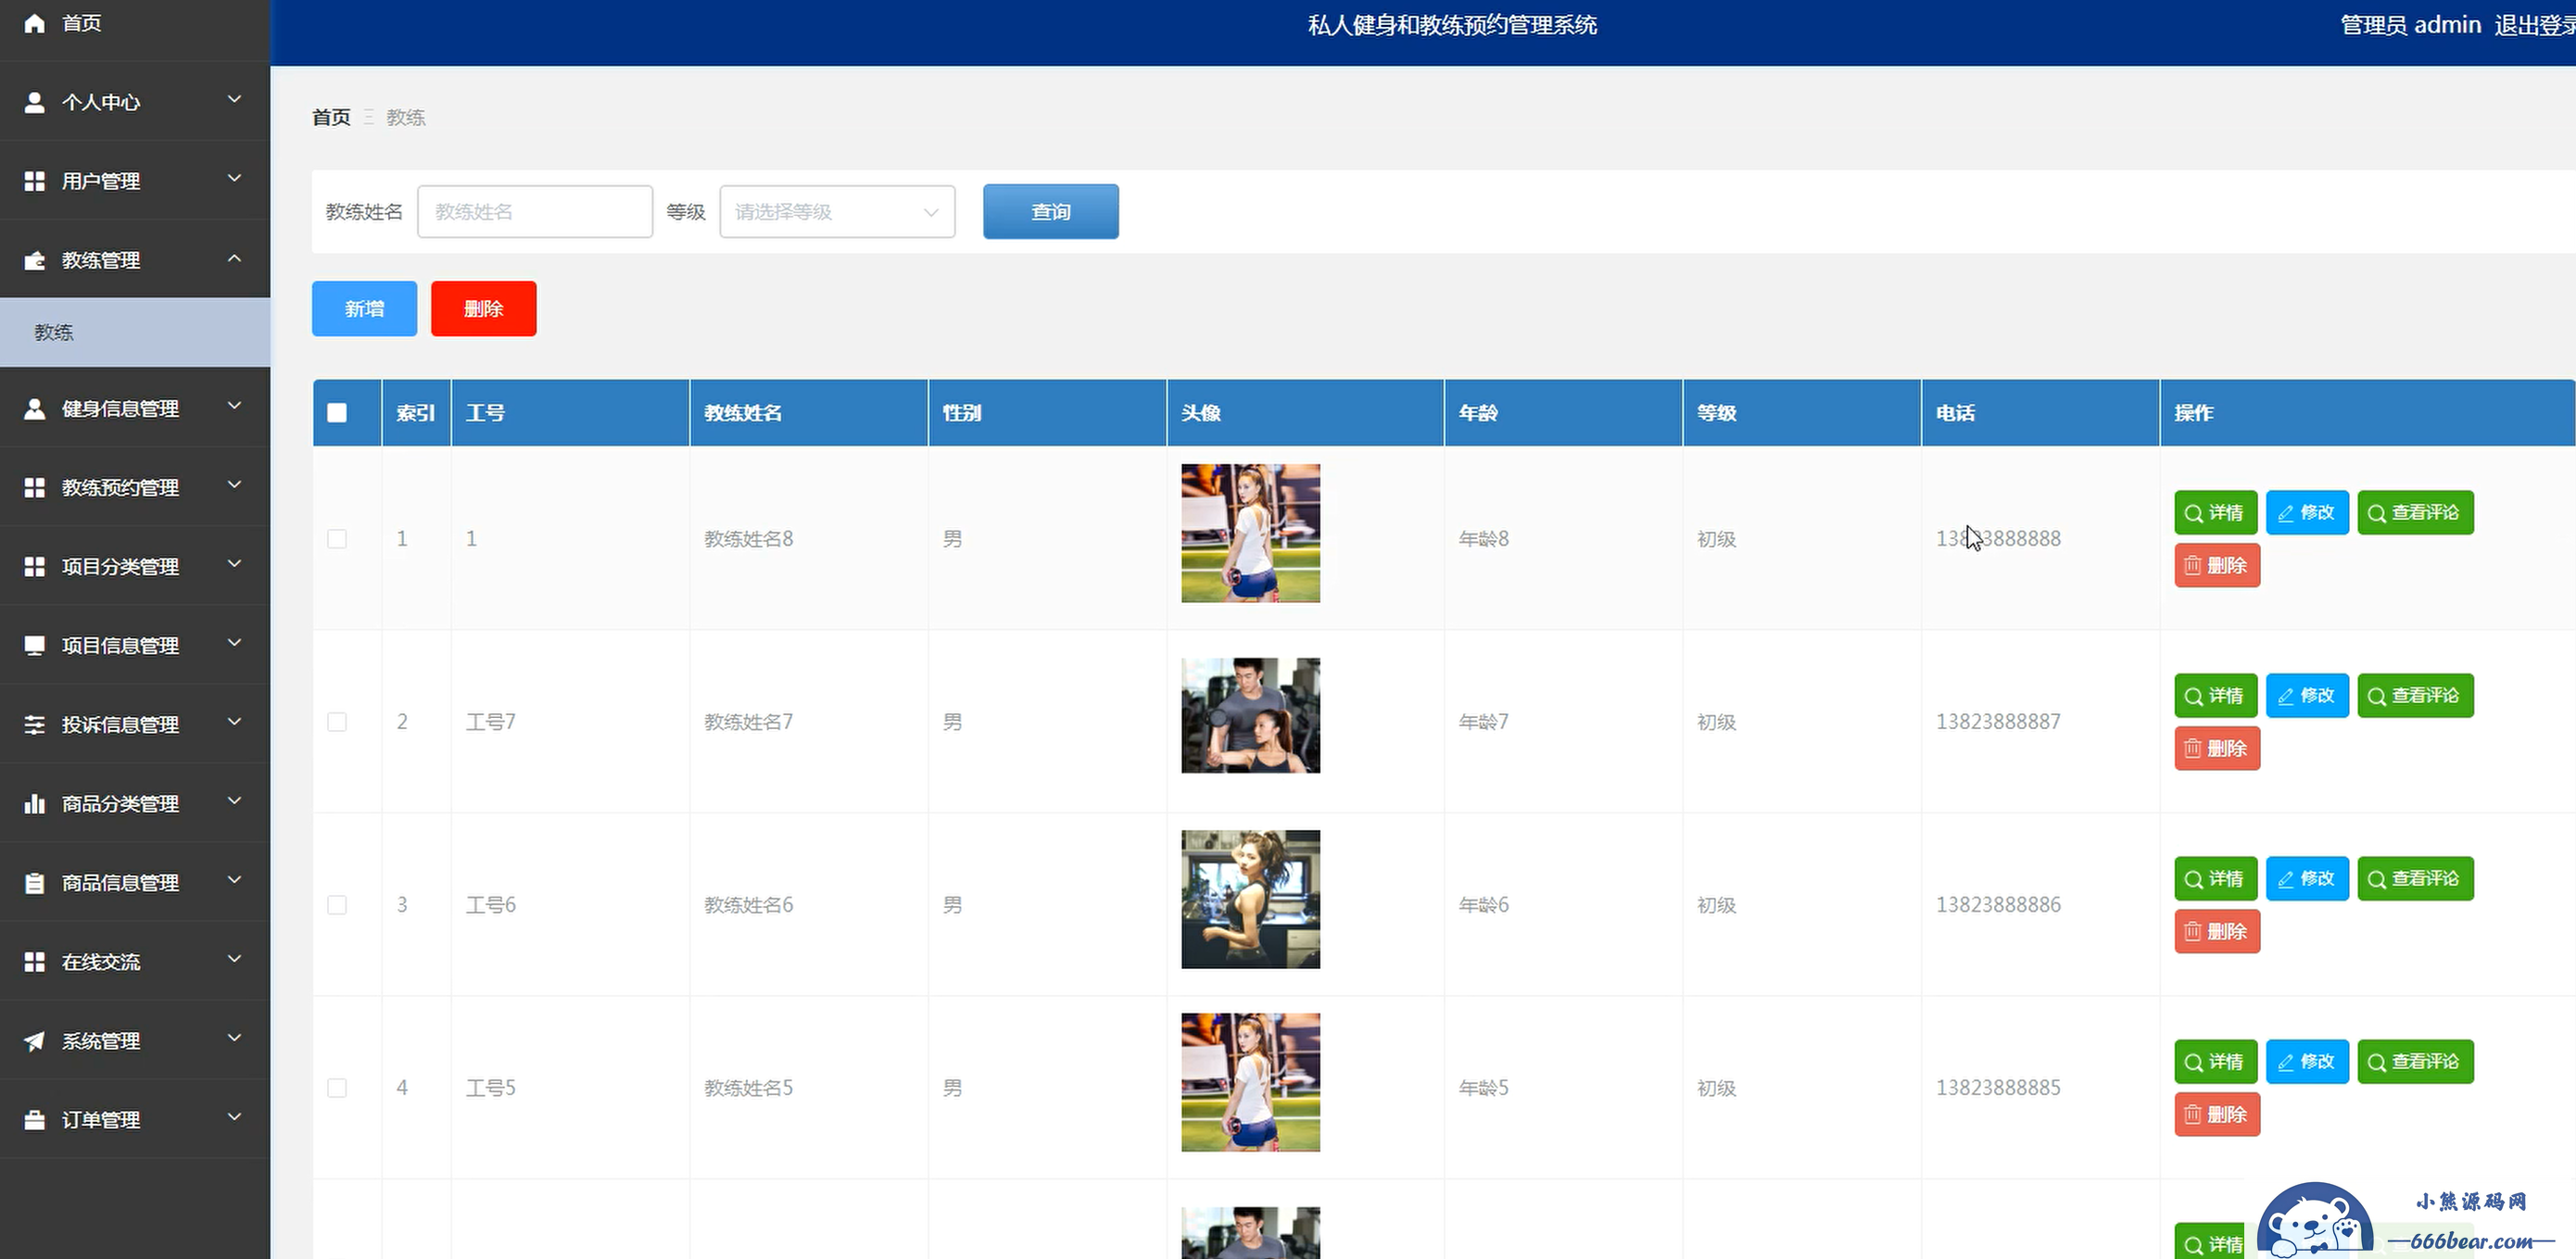Open 详情 for 教练姓名8

point(2215,512)
